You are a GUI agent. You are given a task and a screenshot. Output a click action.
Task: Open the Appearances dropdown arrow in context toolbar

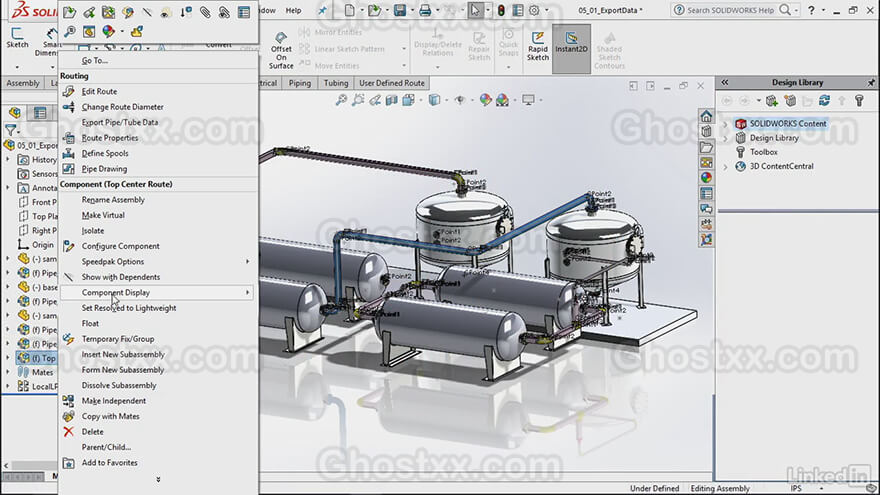[x=122, y=32]
